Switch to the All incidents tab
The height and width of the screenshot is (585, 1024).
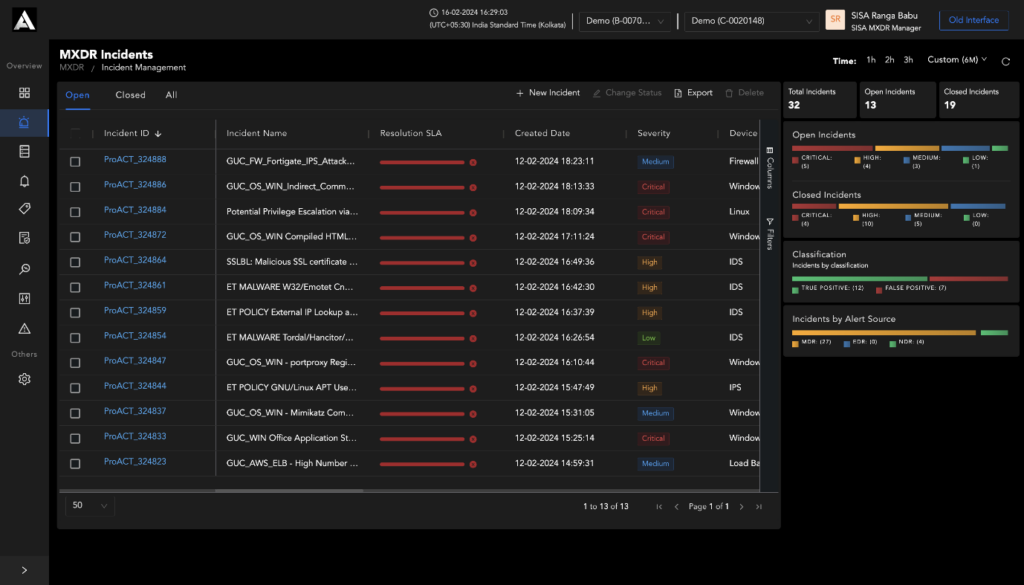pyautogui.click(x=172, y=95)
